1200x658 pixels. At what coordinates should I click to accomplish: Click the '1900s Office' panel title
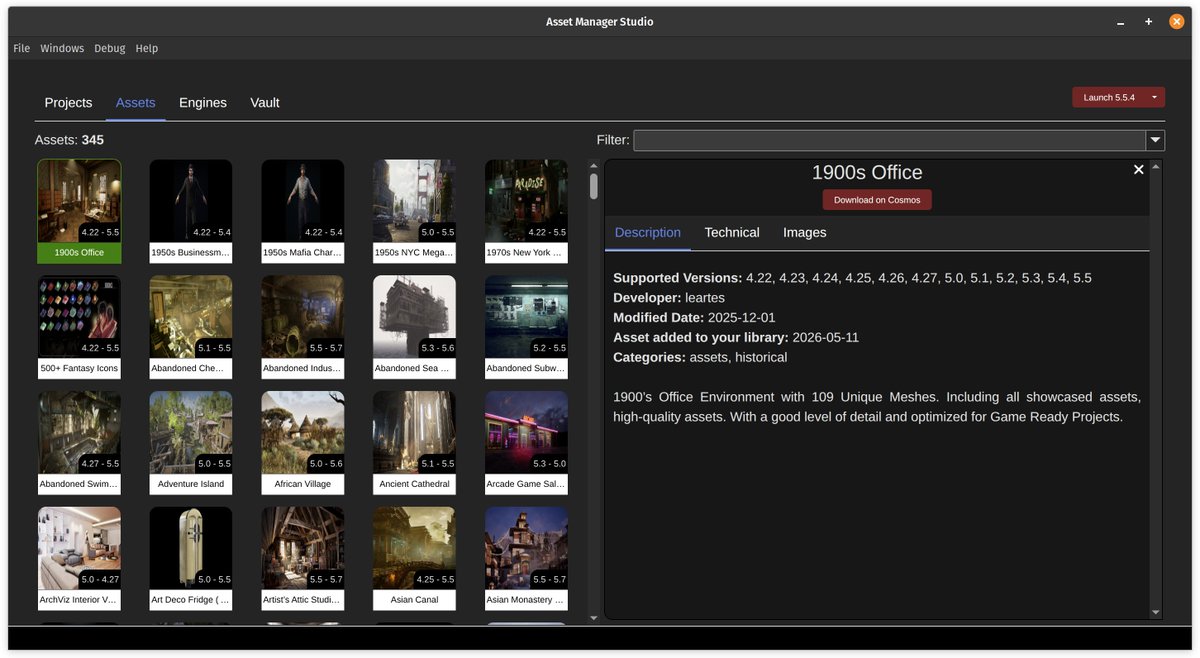(867, 172)
